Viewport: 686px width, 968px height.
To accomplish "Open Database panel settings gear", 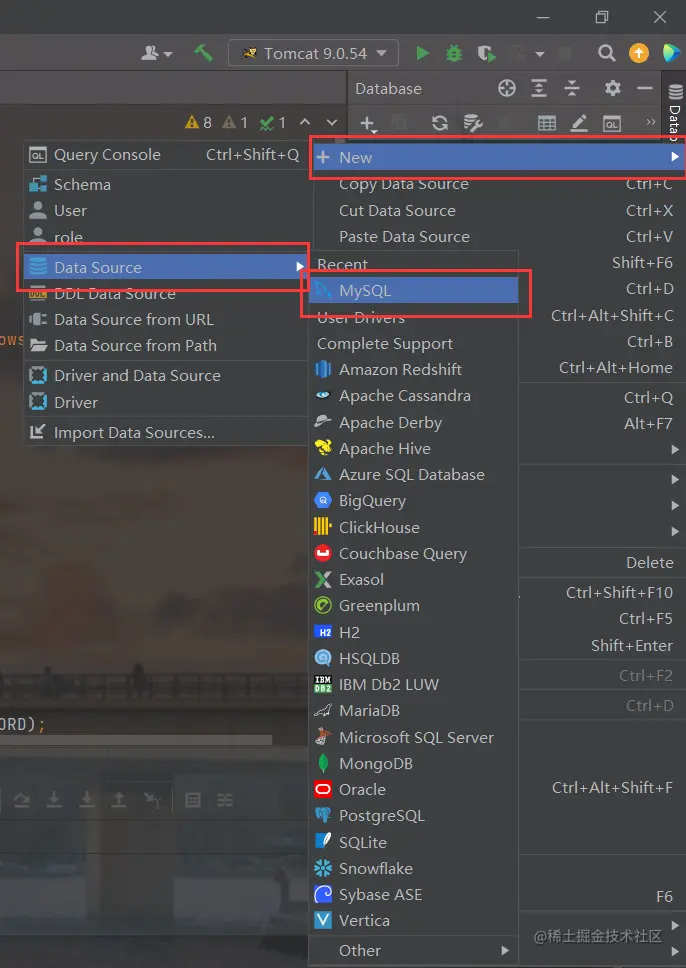I will [x=612, y=88].
